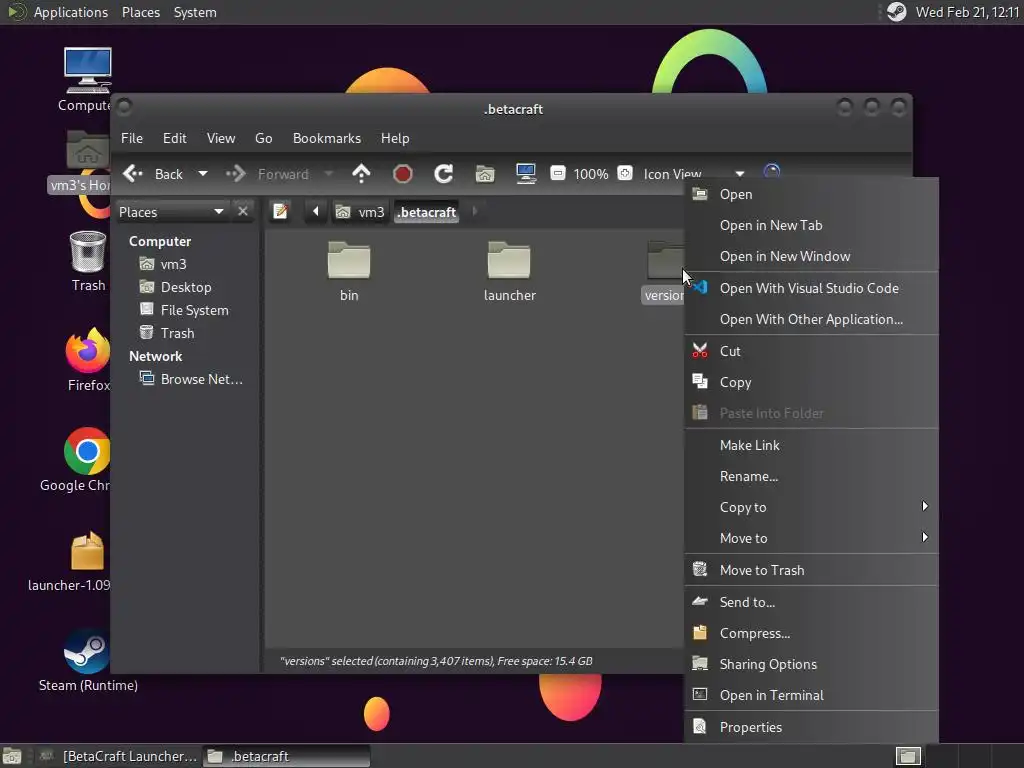This screenshot has height=768, width=1024.
Task: Choose Rename from the context menu
Action: pos(811,476)
